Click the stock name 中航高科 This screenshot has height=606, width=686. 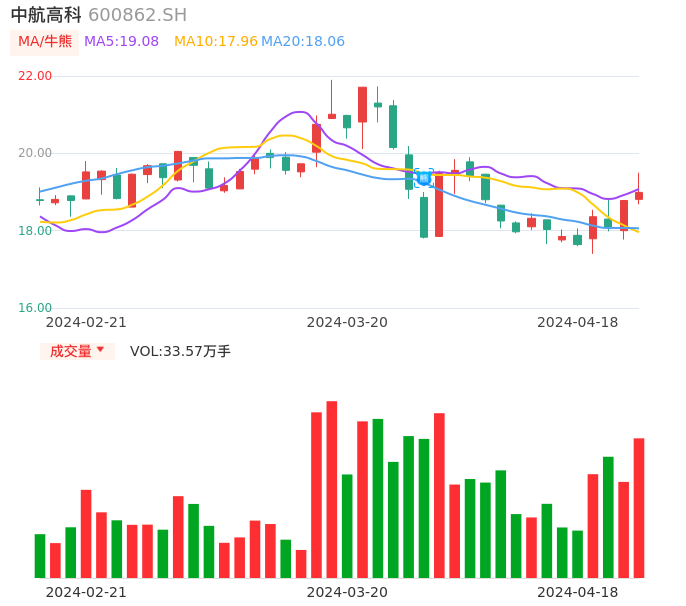(x=46, y=15)
